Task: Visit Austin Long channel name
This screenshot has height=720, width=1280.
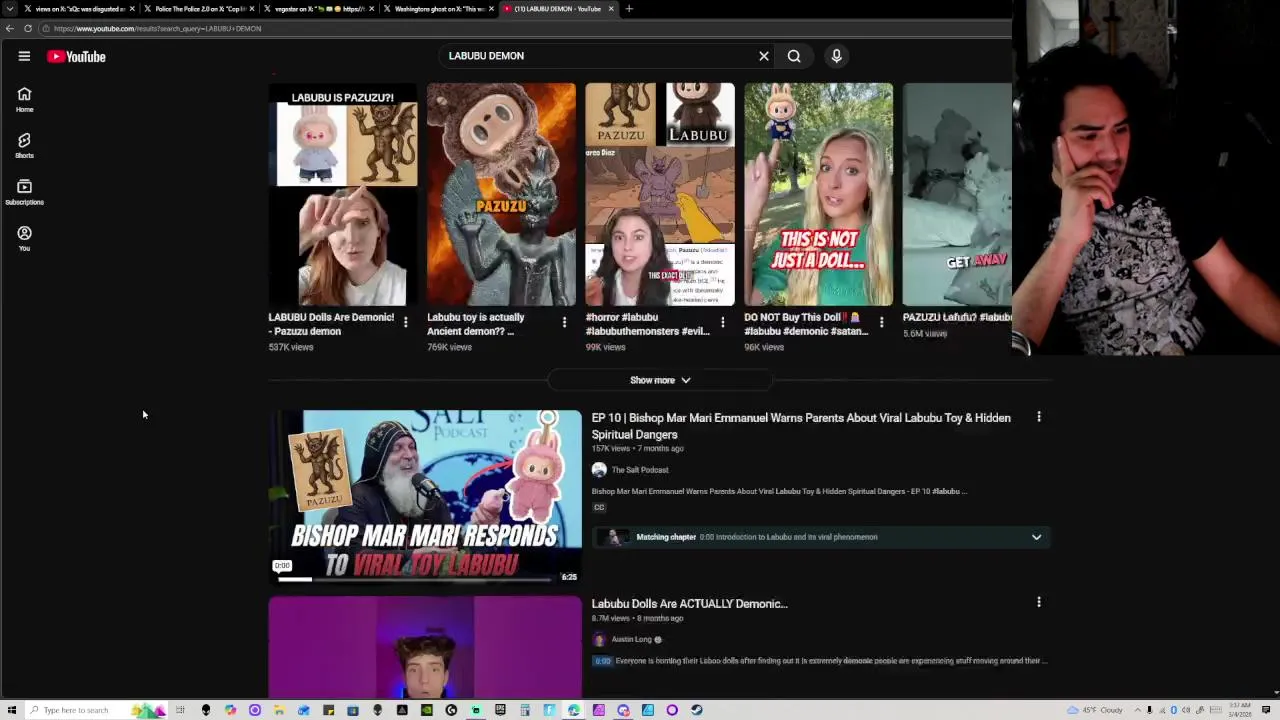Action: [632, 639]
